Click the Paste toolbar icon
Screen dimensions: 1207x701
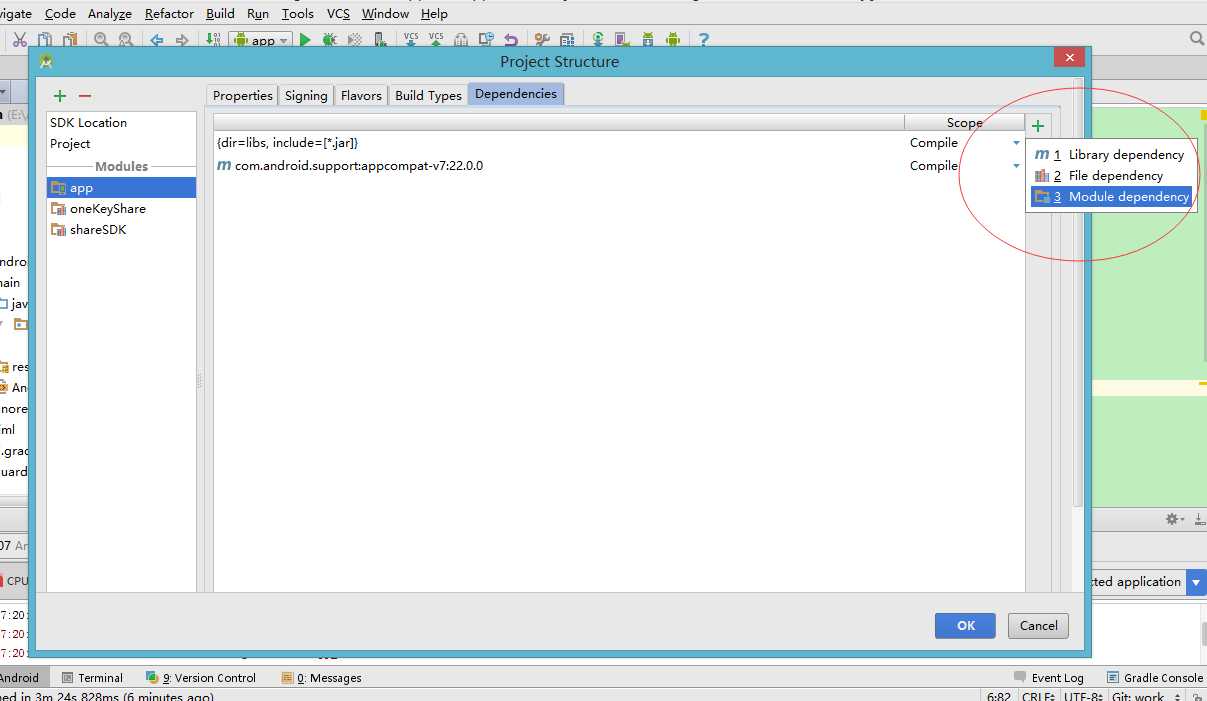pos(70,40)
